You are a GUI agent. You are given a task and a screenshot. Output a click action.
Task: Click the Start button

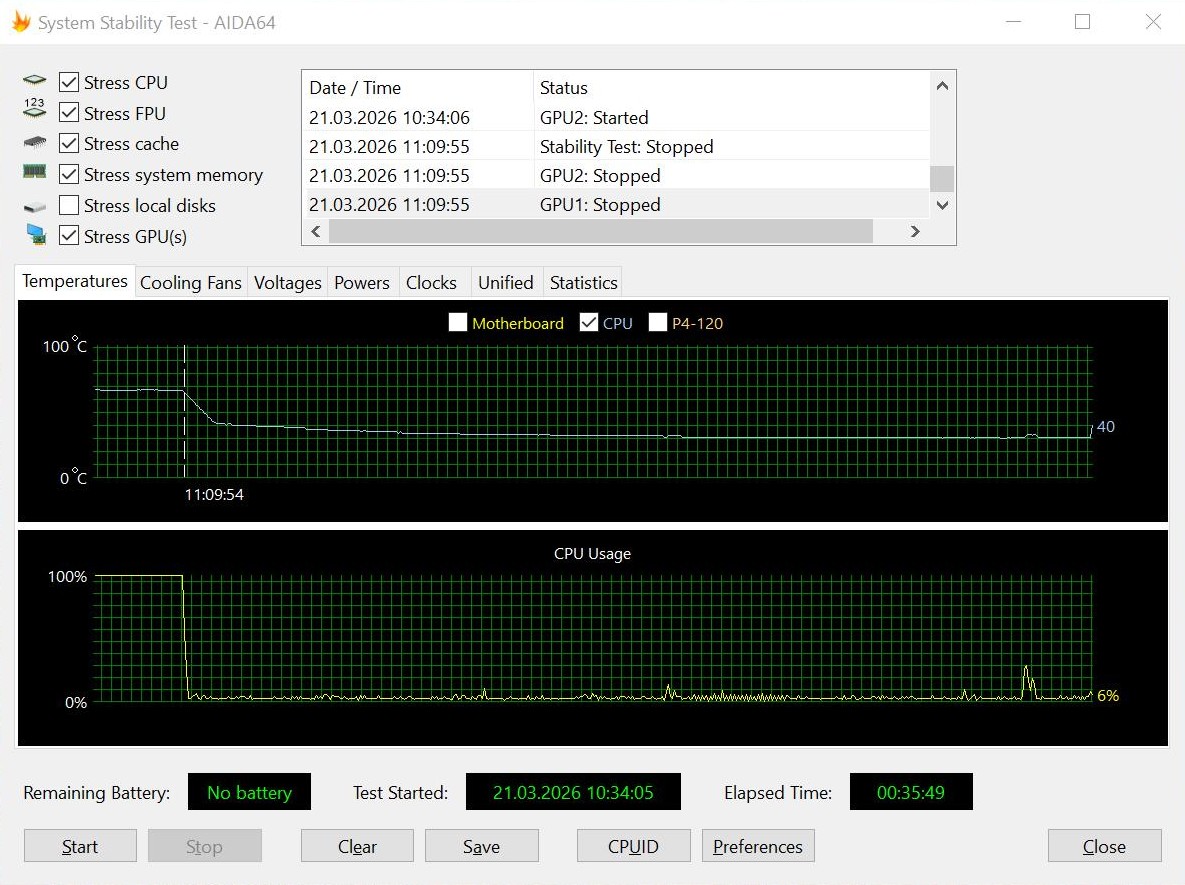80,846
